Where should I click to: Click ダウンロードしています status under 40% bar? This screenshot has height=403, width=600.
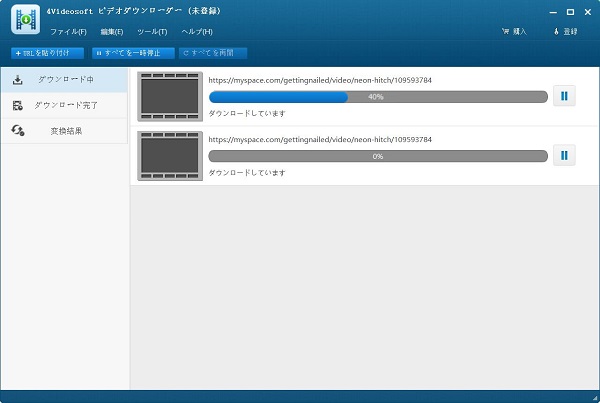(x=247, y=113)
